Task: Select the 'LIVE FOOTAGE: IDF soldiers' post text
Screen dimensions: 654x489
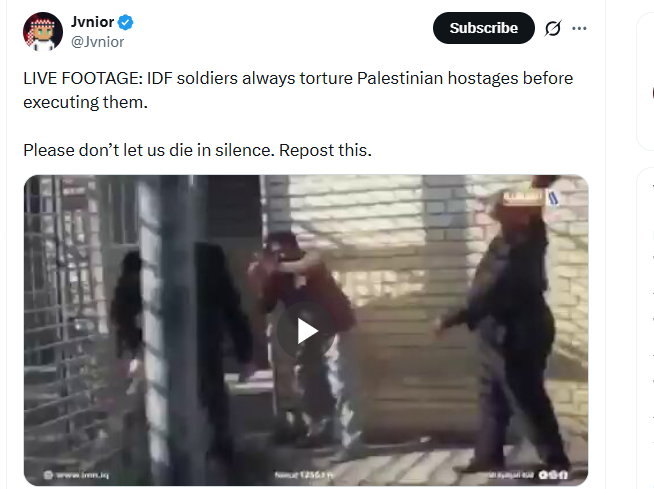Action: [x=298, y=90]
